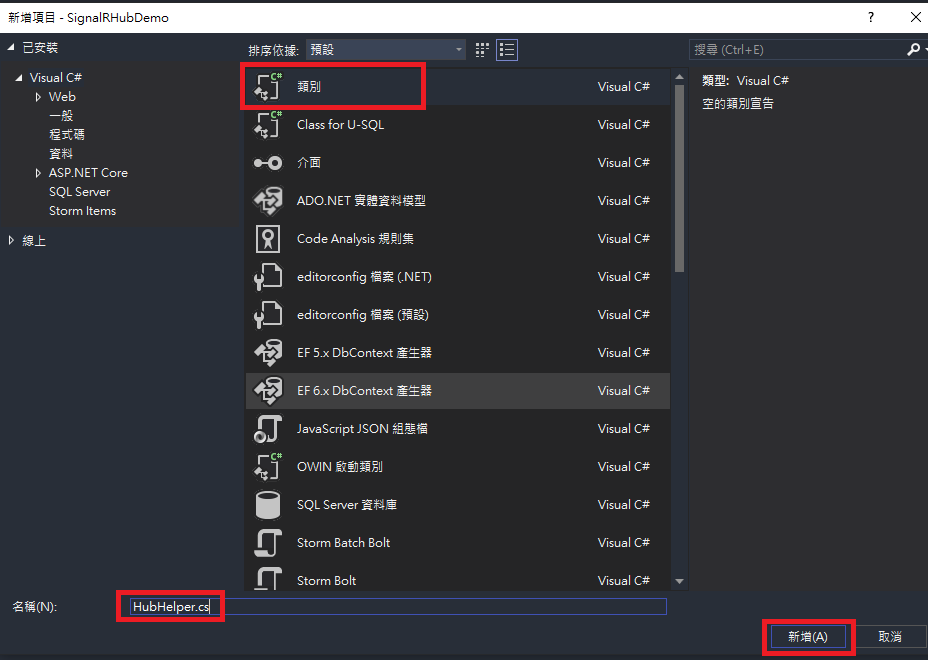Pick the EF 6.x DbContext 產生器 icon

click(x=266, y=390)
